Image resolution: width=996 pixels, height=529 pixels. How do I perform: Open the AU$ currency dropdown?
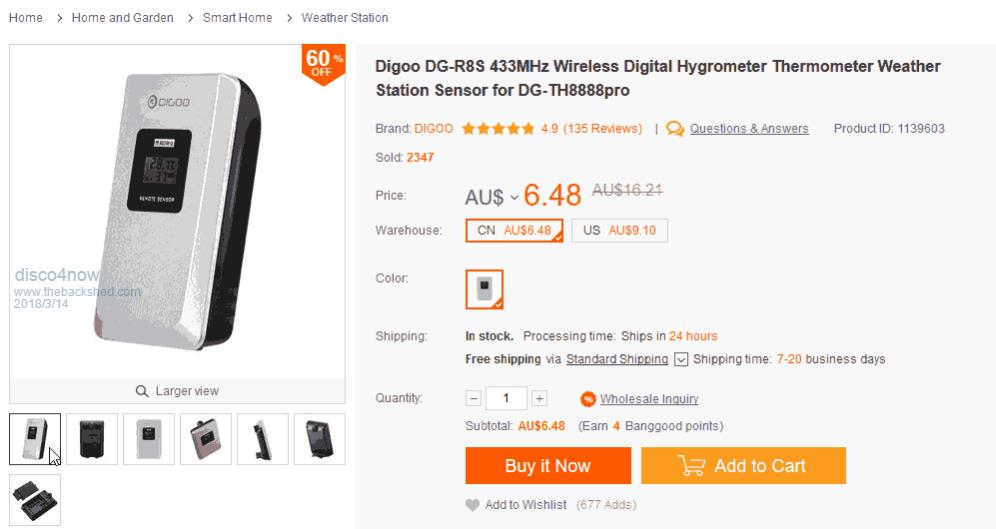(x=492, y=198)
